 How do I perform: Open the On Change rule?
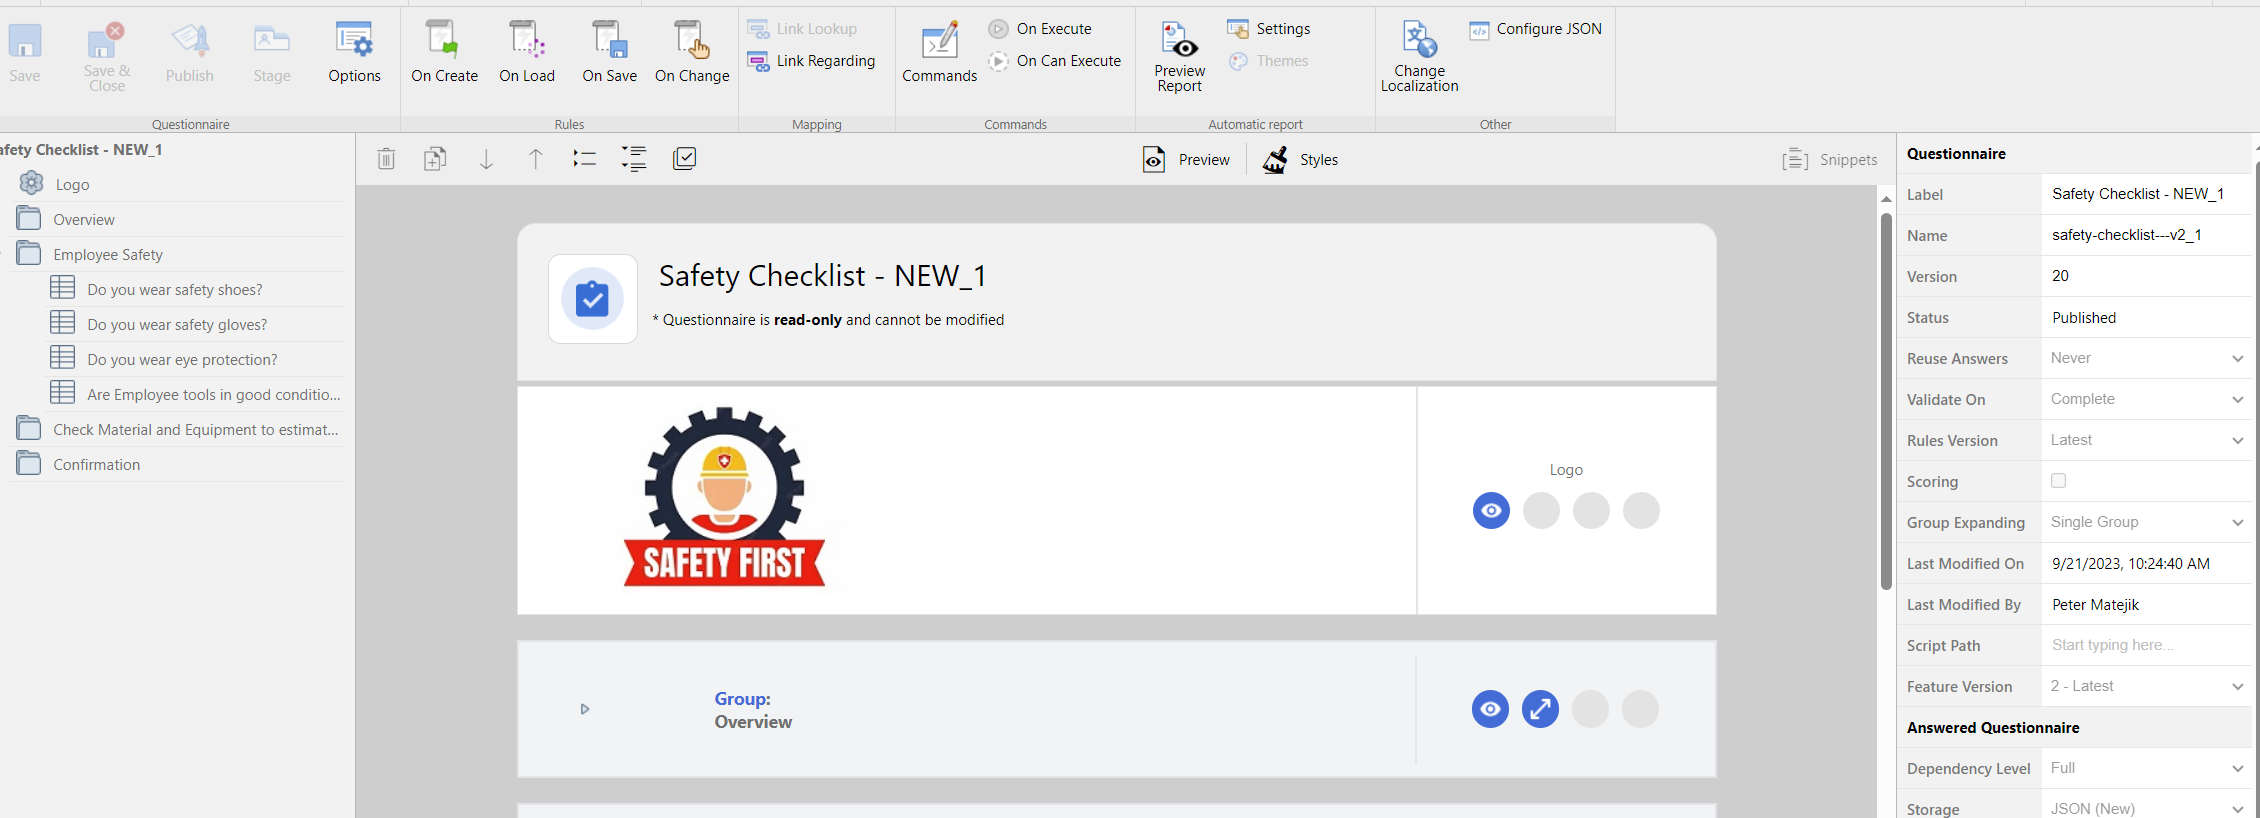pyautogui.click(x=691, y=41)
